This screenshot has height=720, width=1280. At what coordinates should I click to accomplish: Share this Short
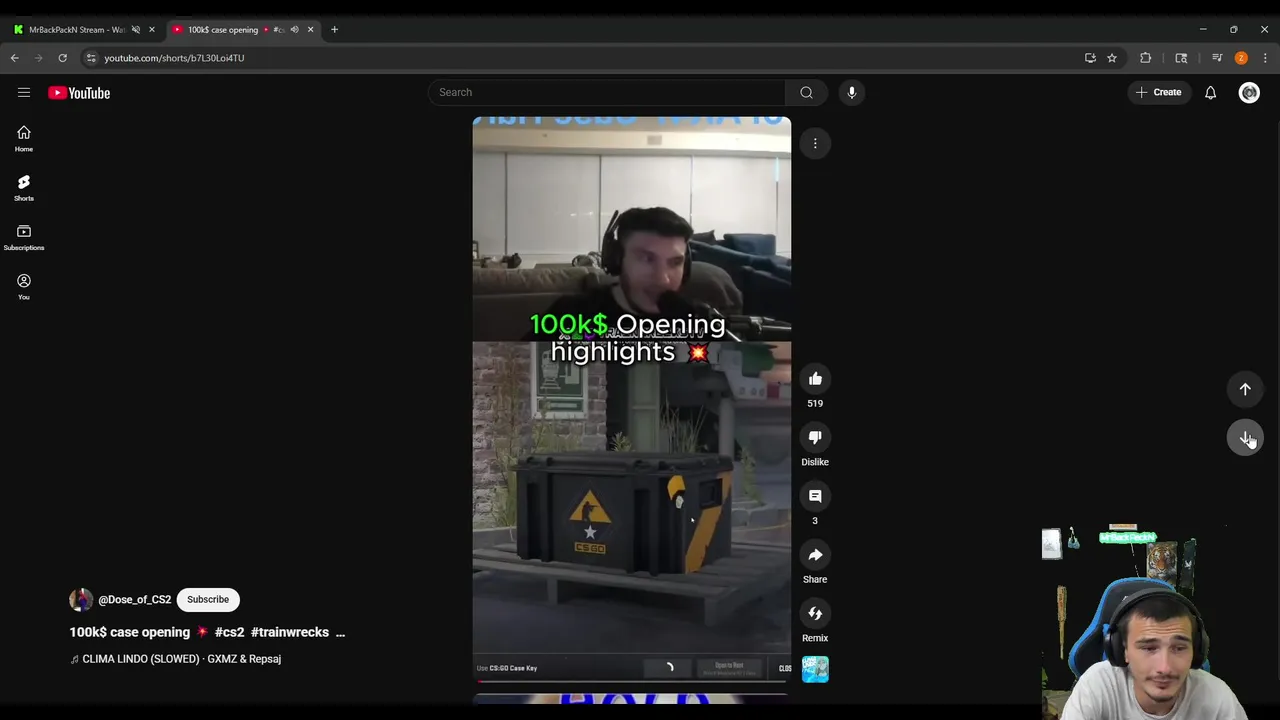click(x=815, y=555)
